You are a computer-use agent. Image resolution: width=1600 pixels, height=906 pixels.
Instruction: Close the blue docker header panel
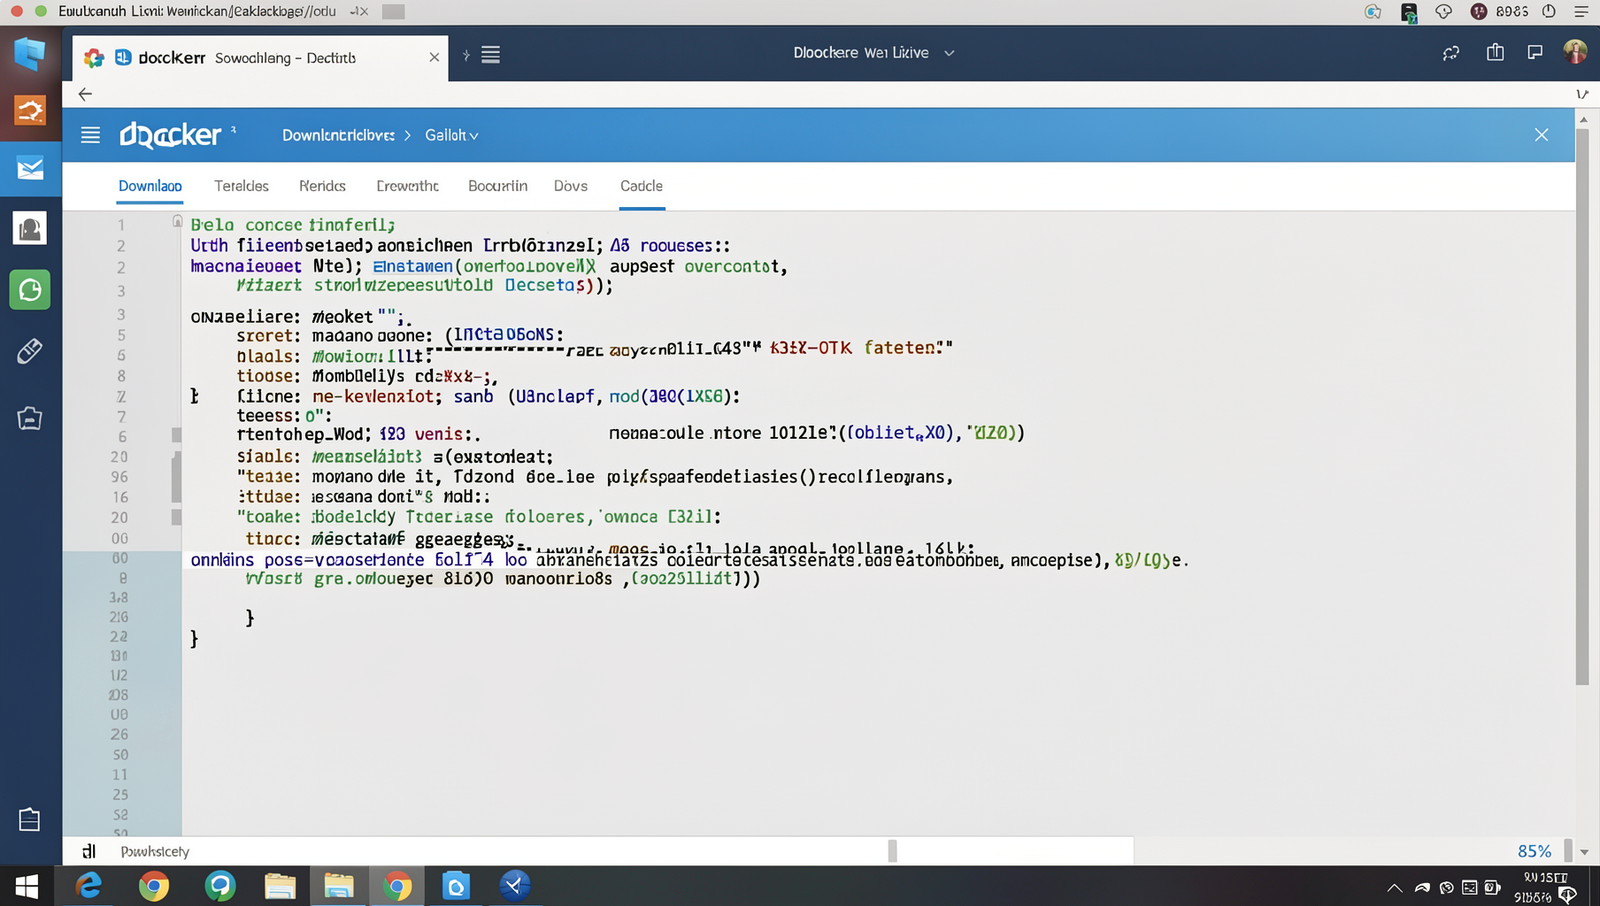tap(1541, 135)
